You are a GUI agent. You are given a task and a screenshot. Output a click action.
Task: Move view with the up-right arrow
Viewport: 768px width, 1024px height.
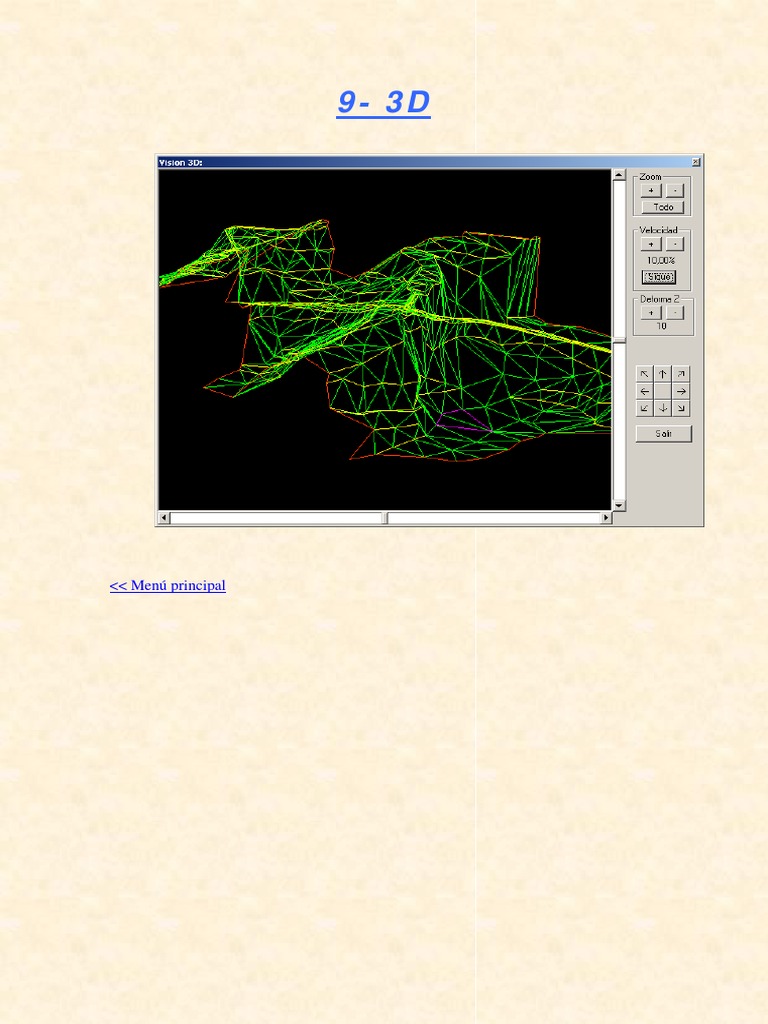pyautogui.click(x=681, y=374)
